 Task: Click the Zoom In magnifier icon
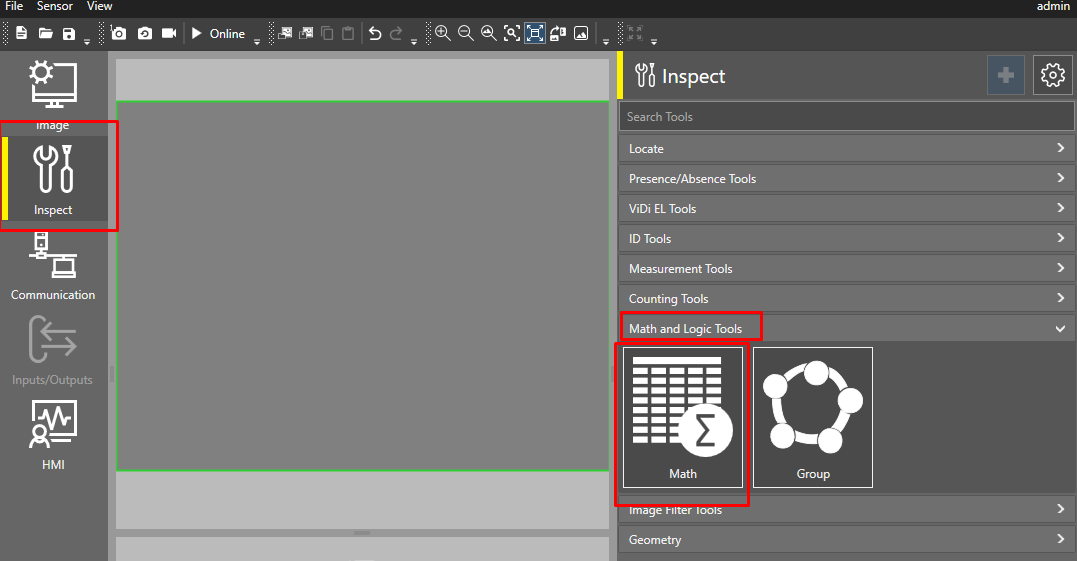[442, 34]
